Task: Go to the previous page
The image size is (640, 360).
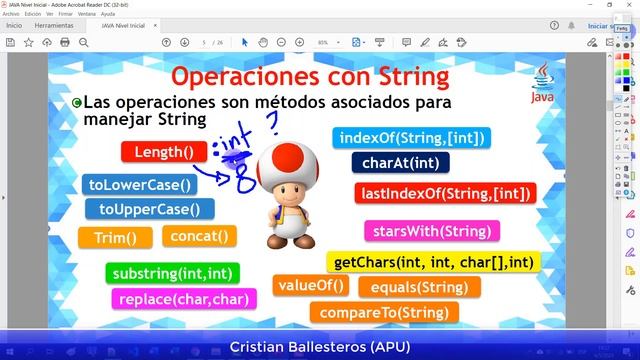Action: [166, 42]
